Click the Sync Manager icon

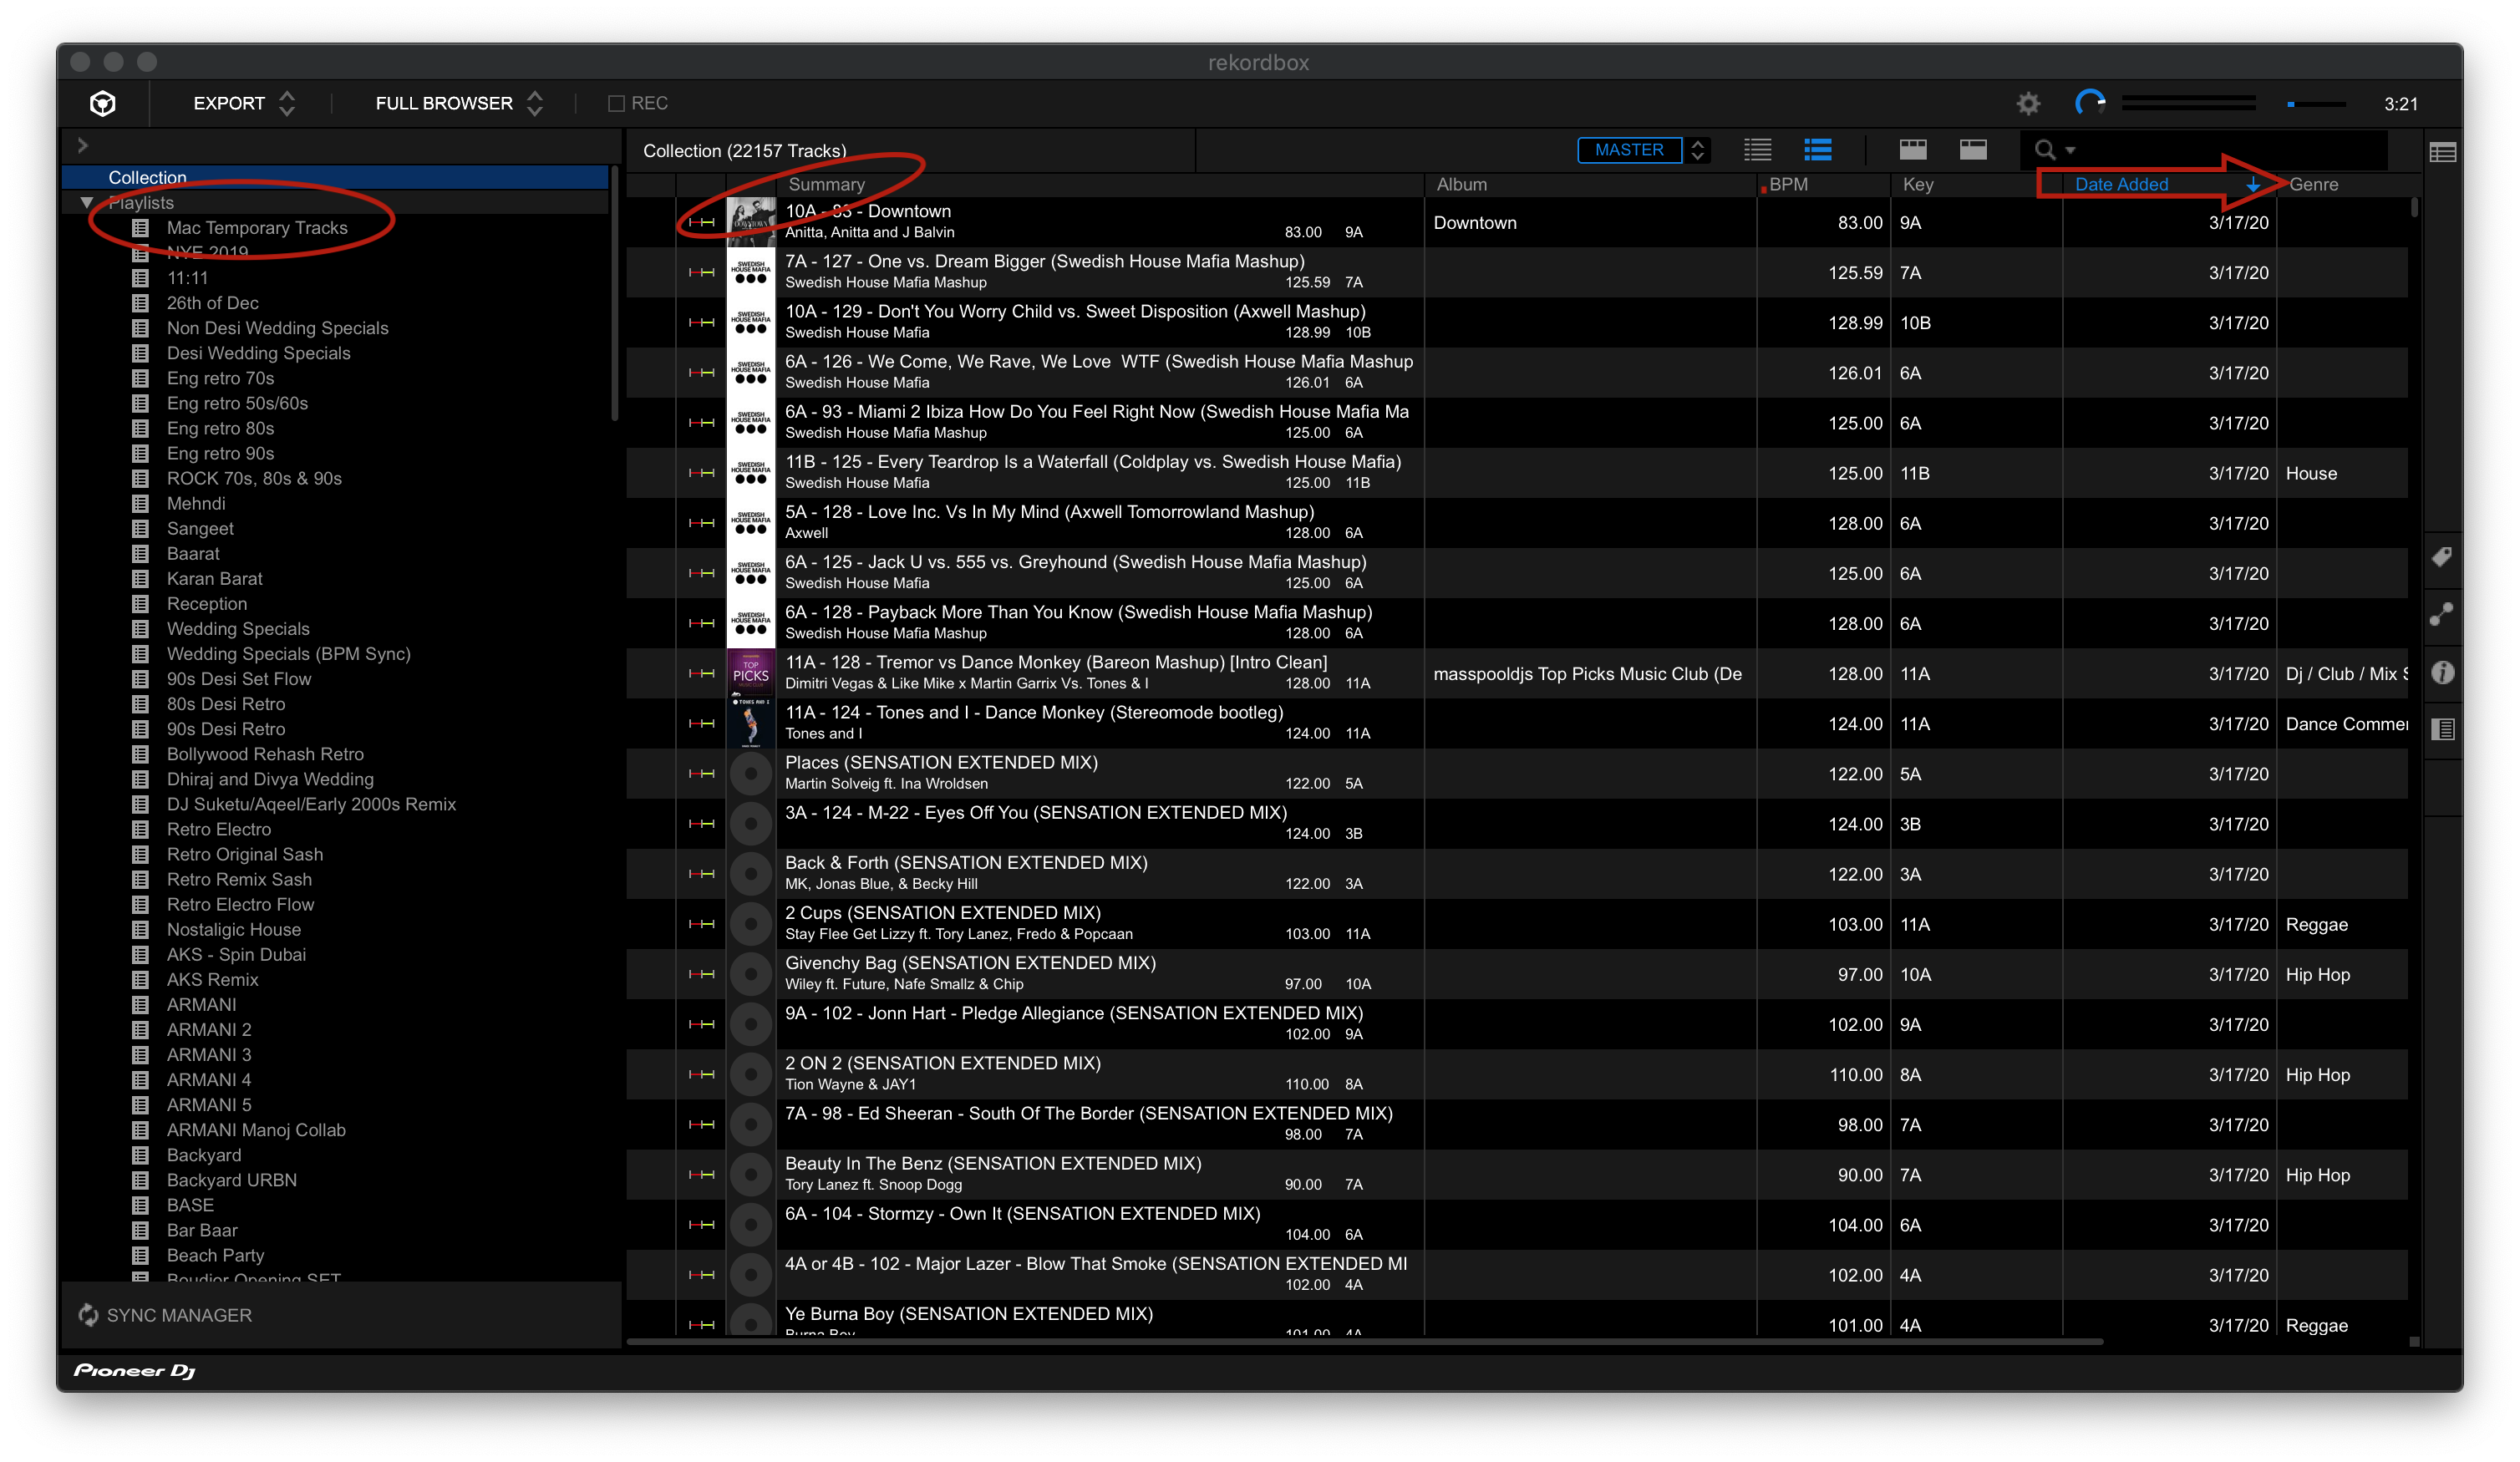[x=88, y=1314]
